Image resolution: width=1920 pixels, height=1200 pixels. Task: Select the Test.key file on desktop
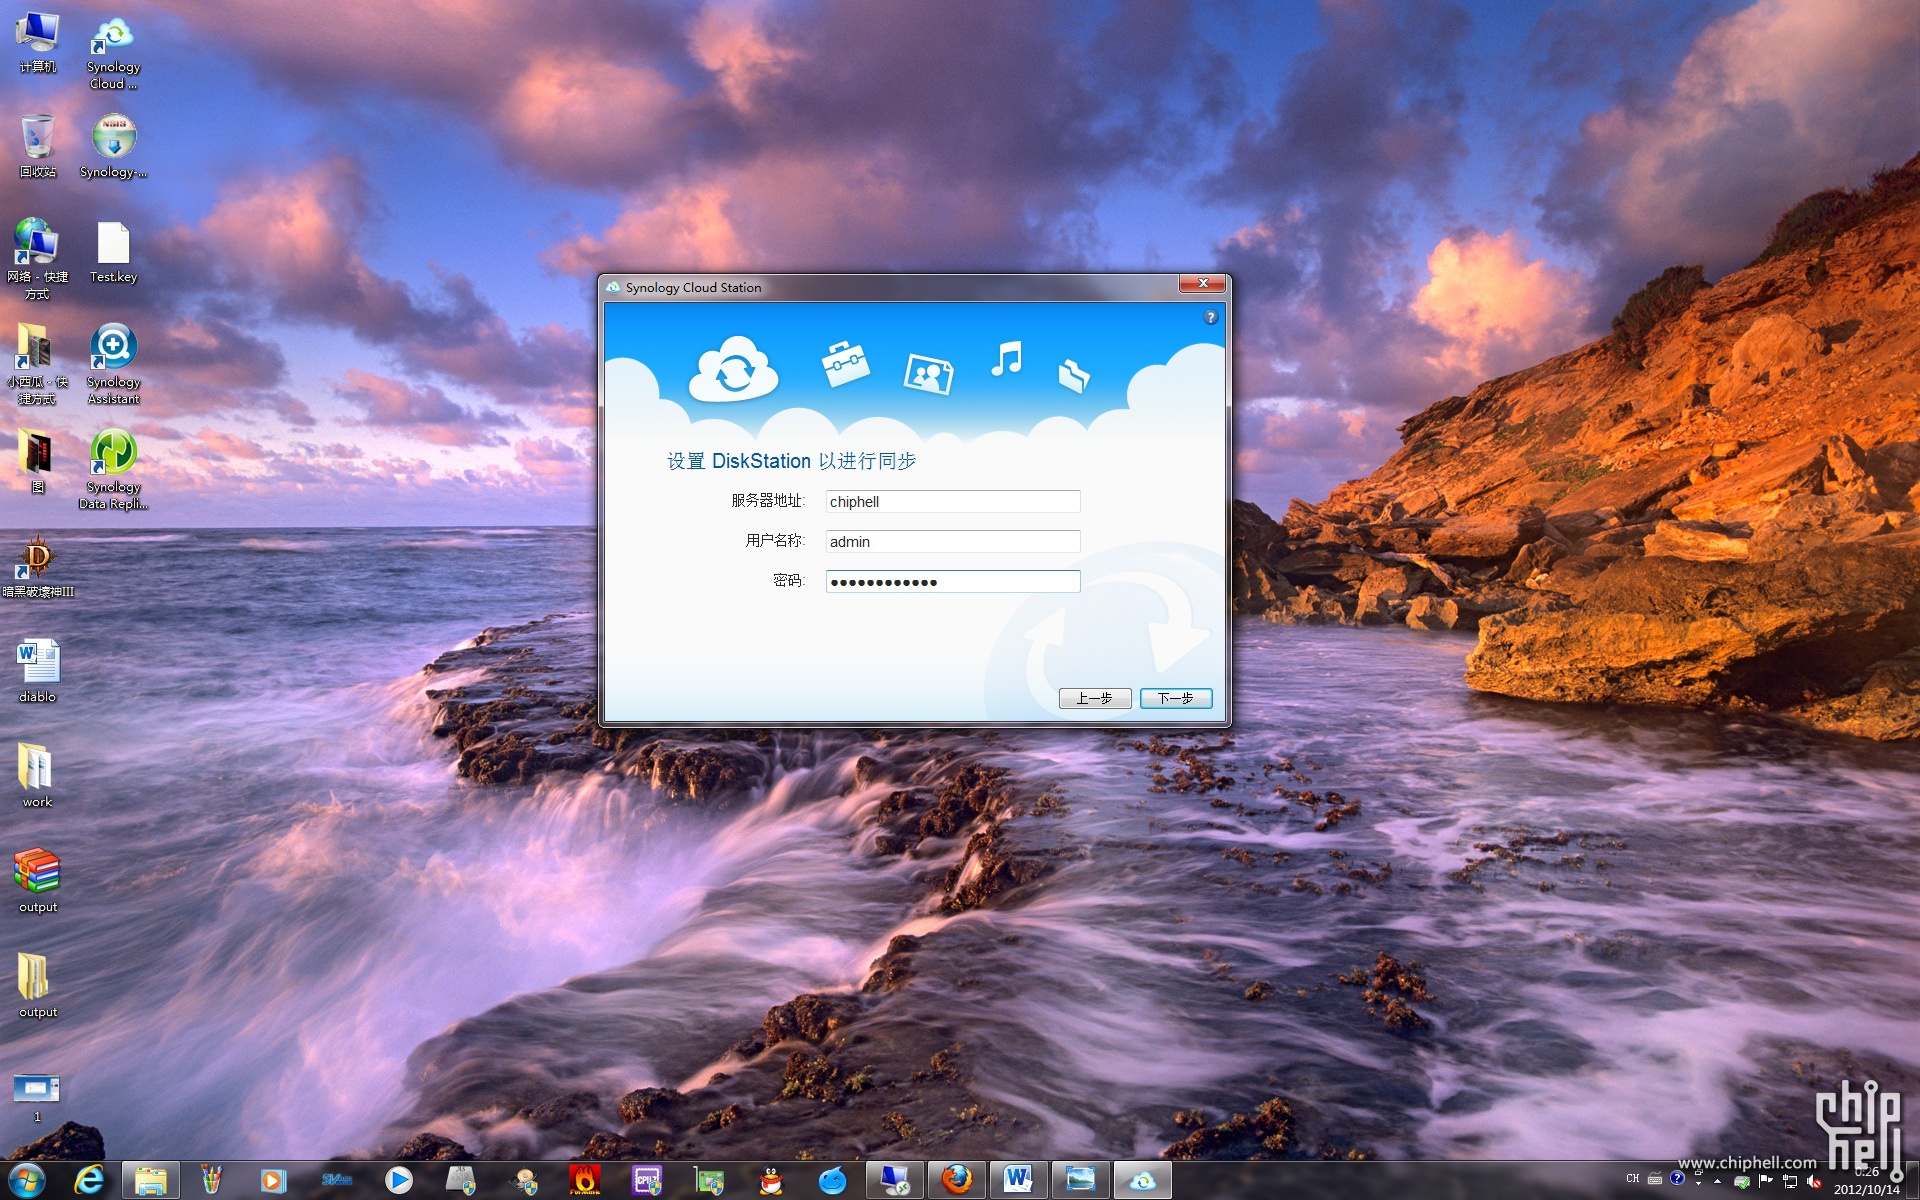coord(113,252)
